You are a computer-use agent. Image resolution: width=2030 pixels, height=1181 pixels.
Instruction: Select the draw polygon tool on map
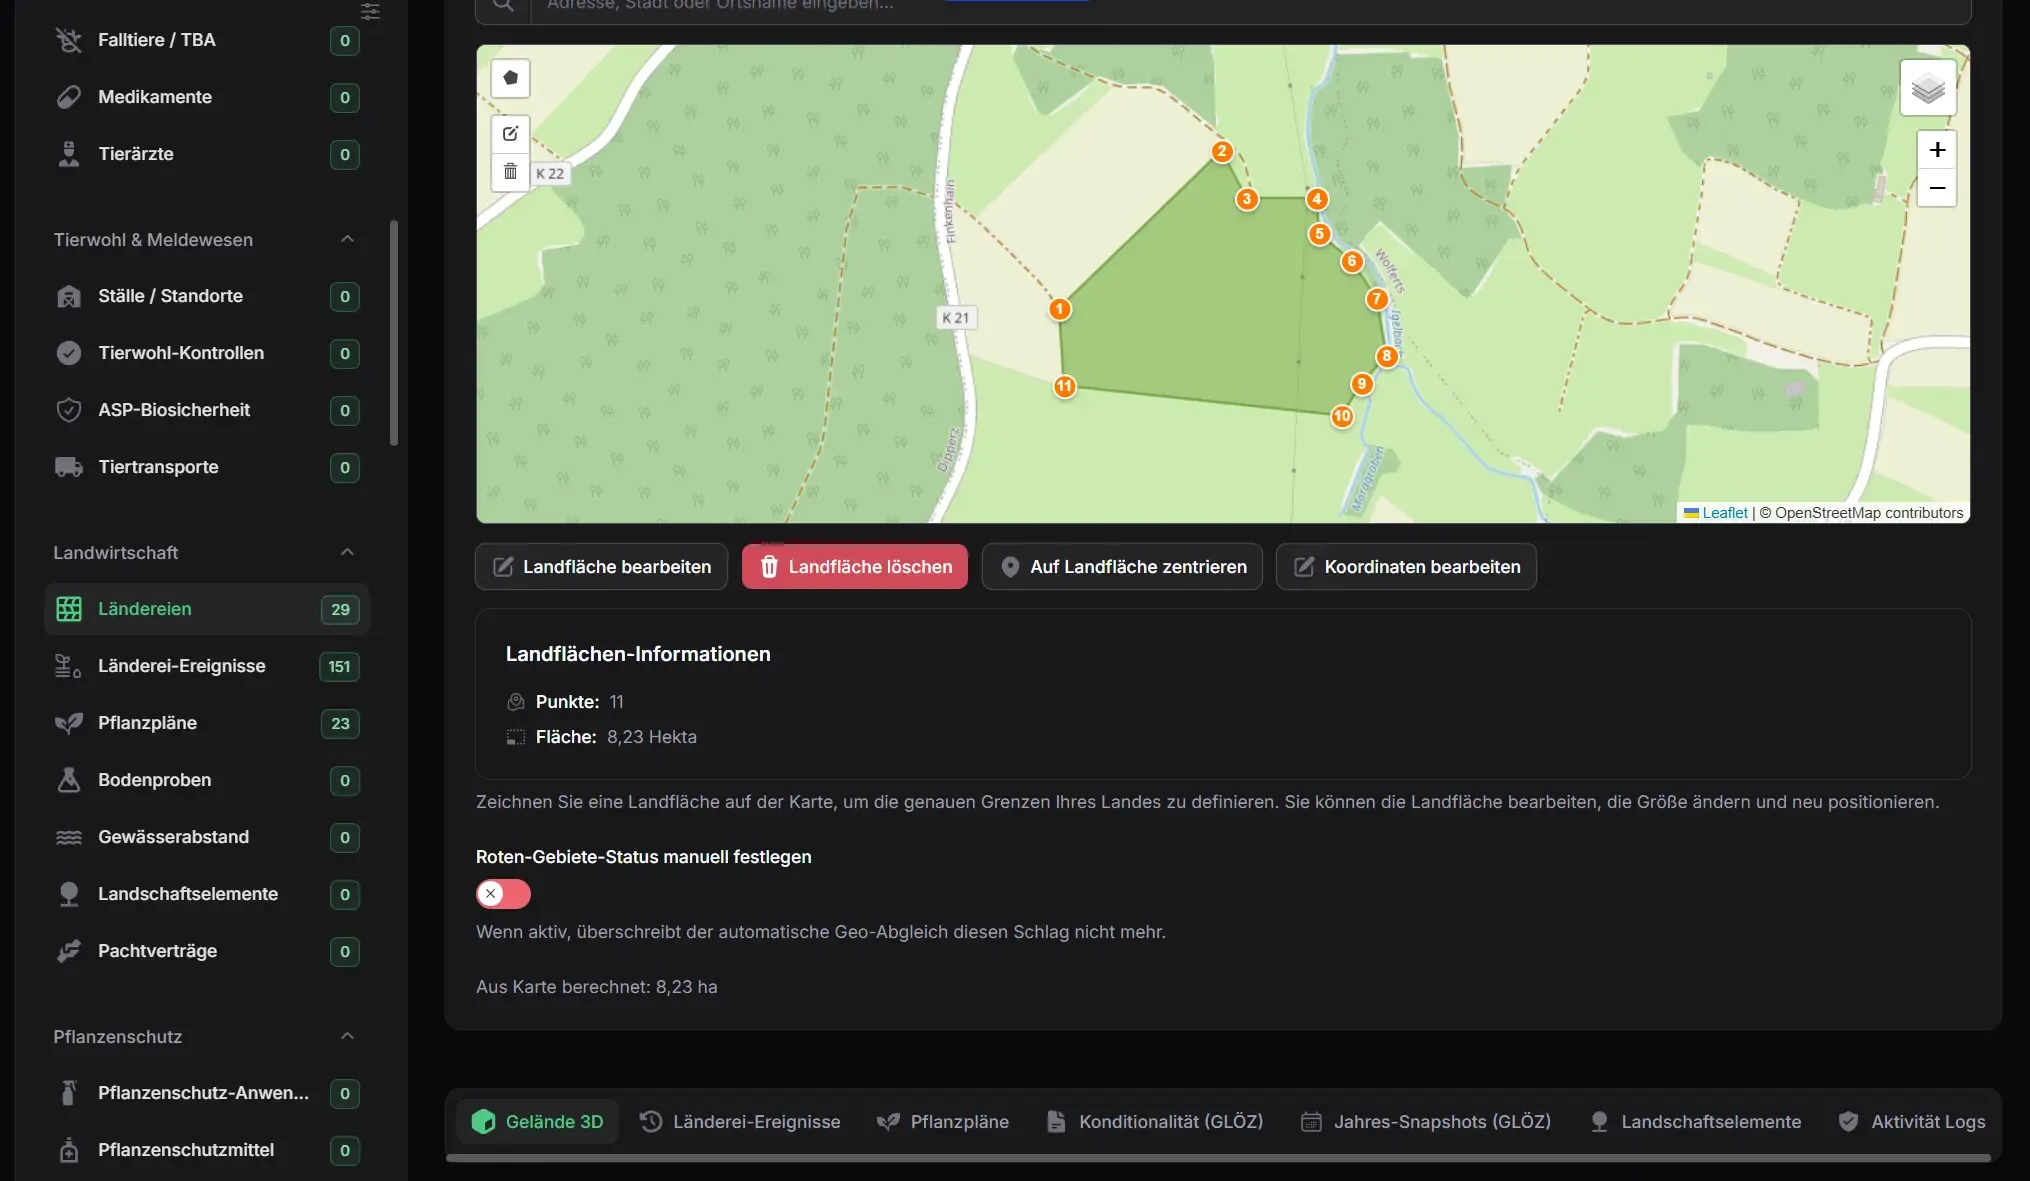tap(510, 78)
